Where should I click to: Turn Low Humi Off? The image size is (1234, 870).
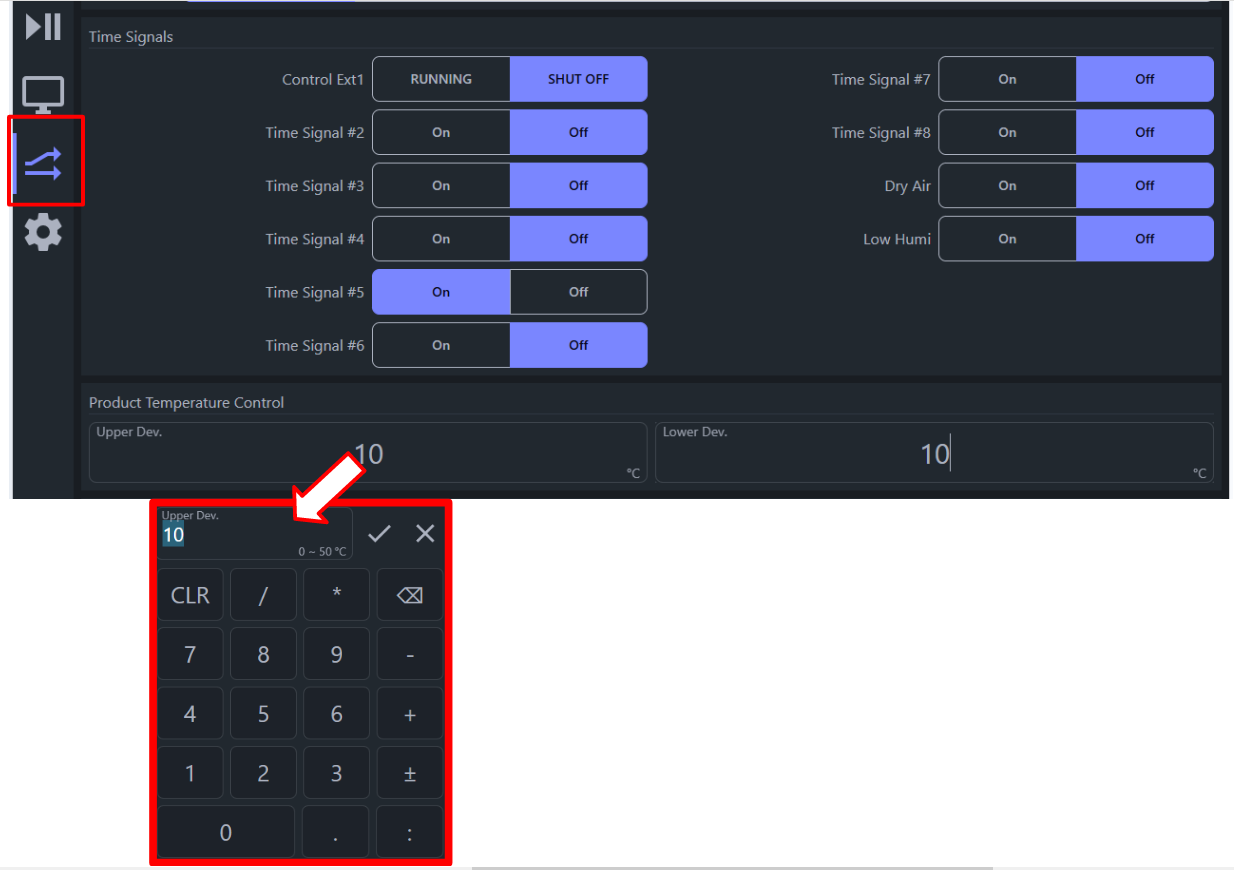point(1145,238)
